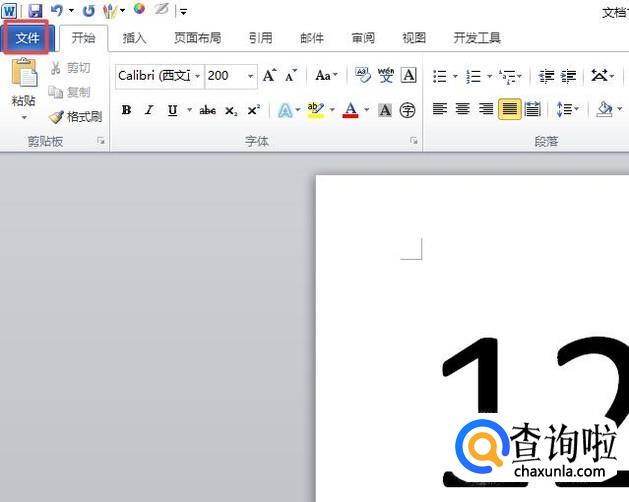Viewport: 629px width, 502px height.
Task: Open the 剪贴板 pane launcher
Action: click(x=101, y=140)
